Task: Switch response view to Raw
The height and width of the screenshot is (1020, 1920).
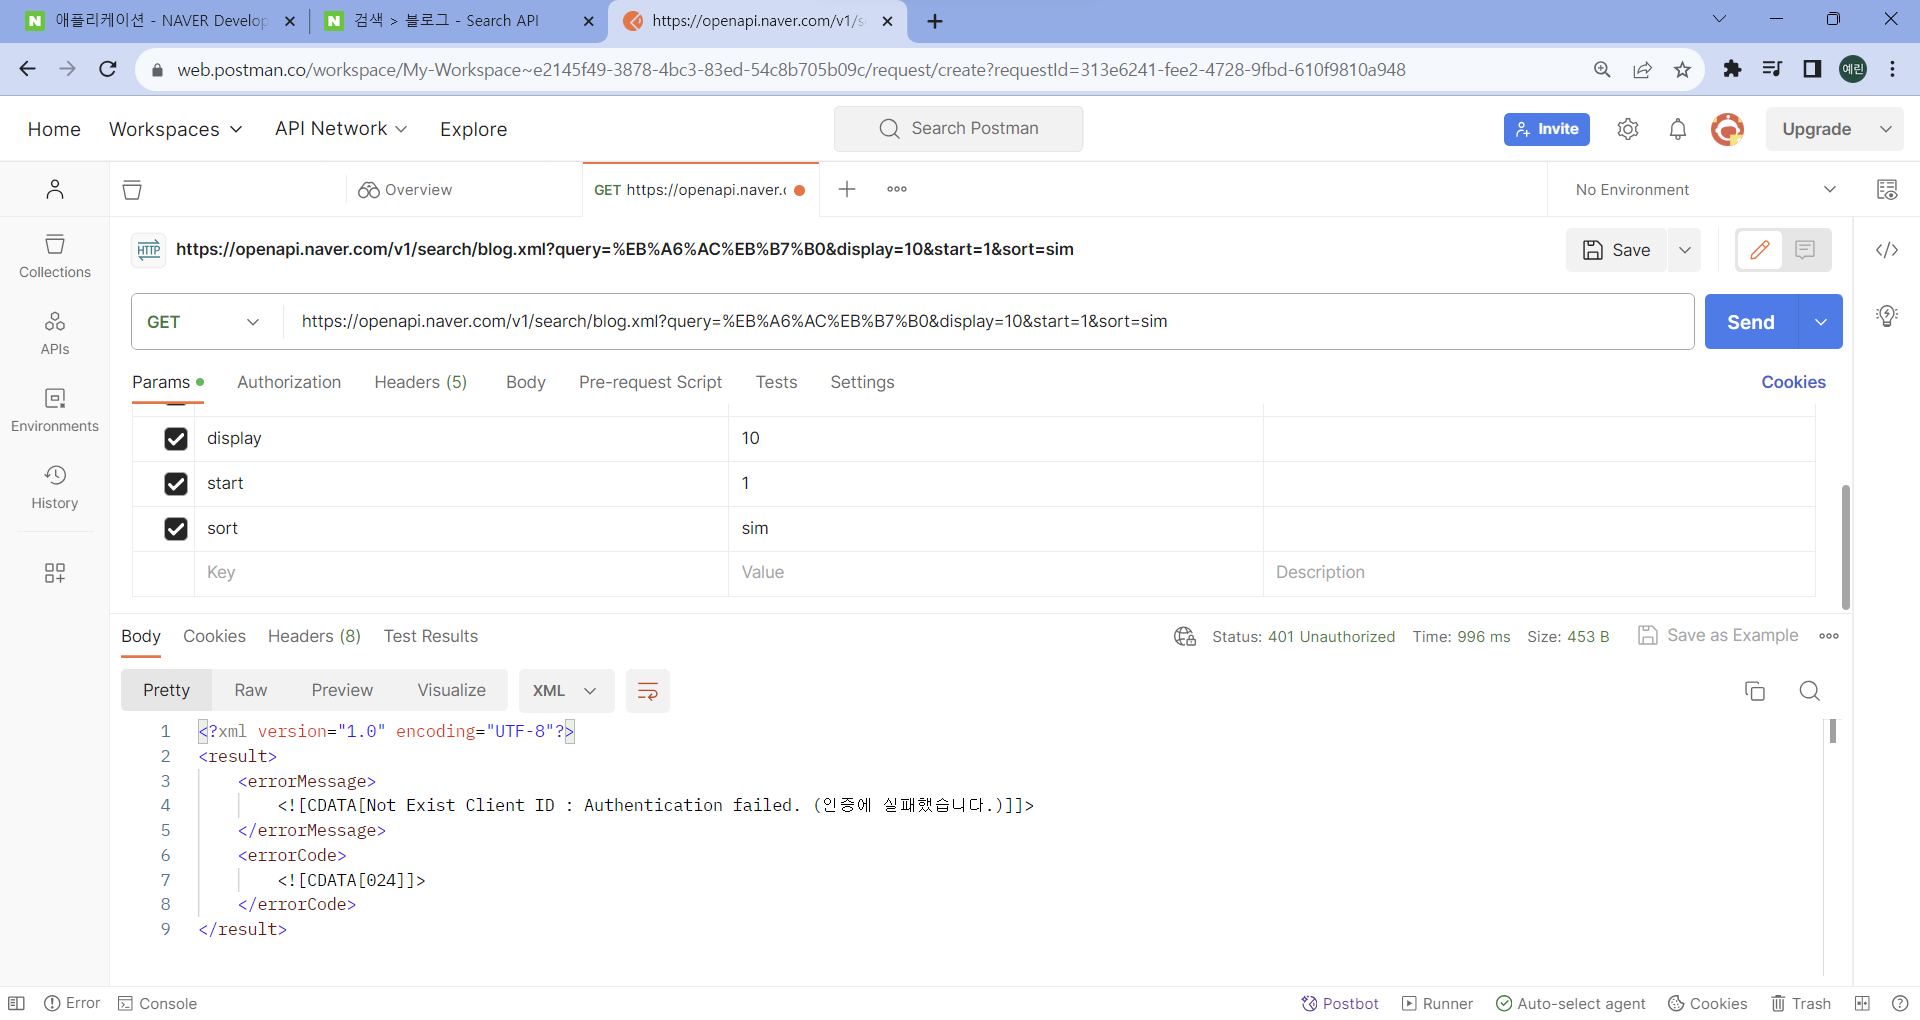Action: pos(251,691)
